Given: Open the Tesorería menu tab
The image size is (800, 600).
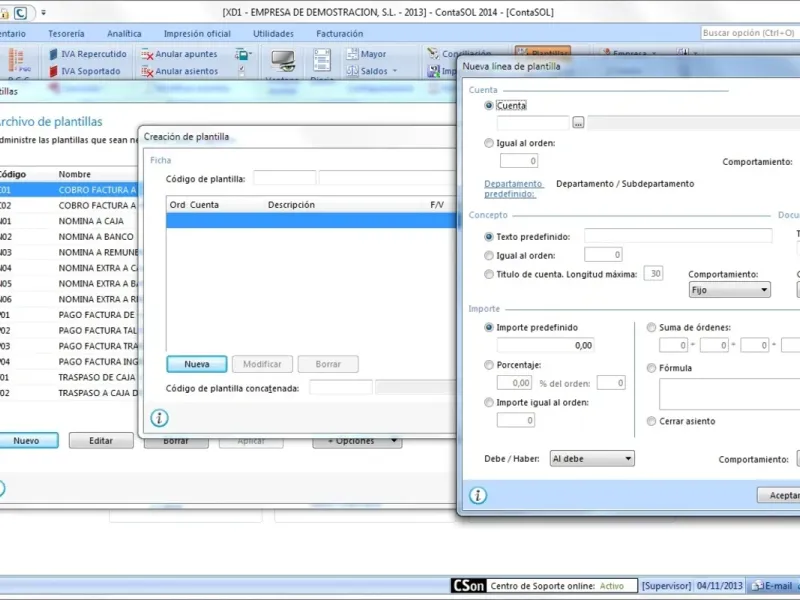Looking at the screenshot, I should pyautogui.click(x=66, y=34).
